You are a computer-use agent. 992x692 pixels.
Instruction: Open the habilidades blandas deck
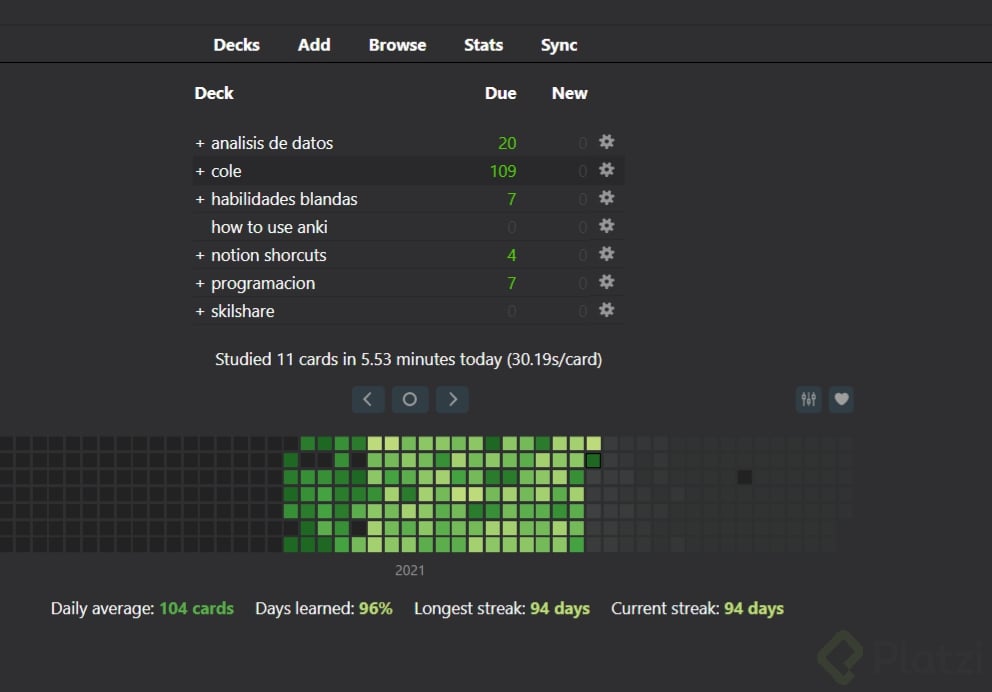[x=284, y=199]
